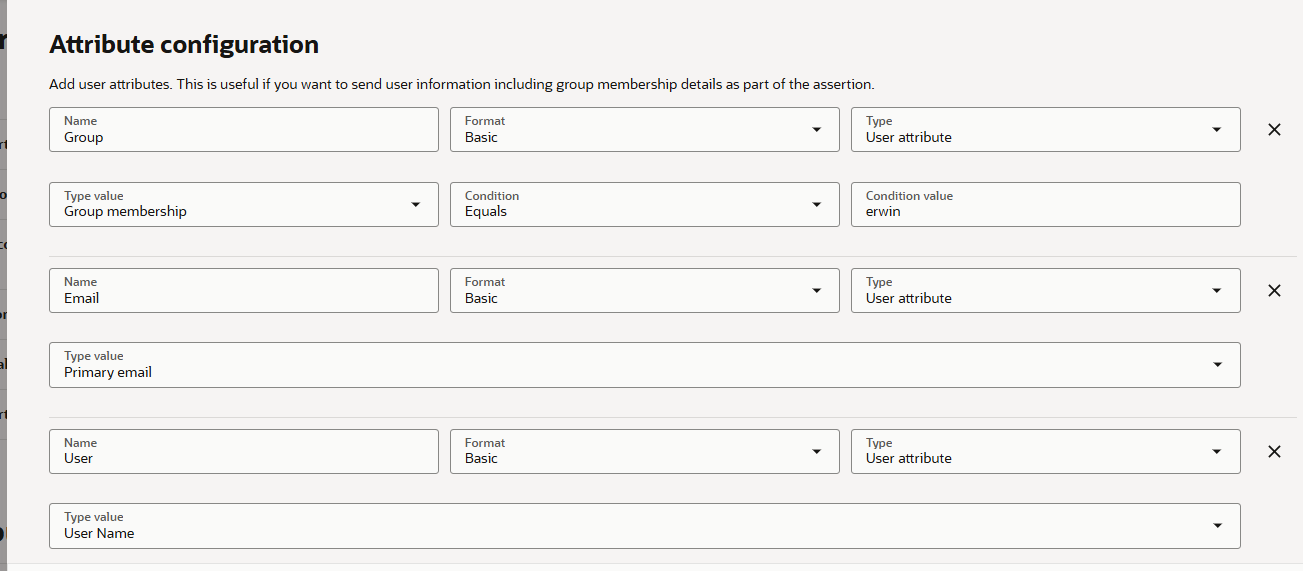Remove the Group attribute row
Viewport: 1303px width, 571px height.
[x=1274, y=130]
